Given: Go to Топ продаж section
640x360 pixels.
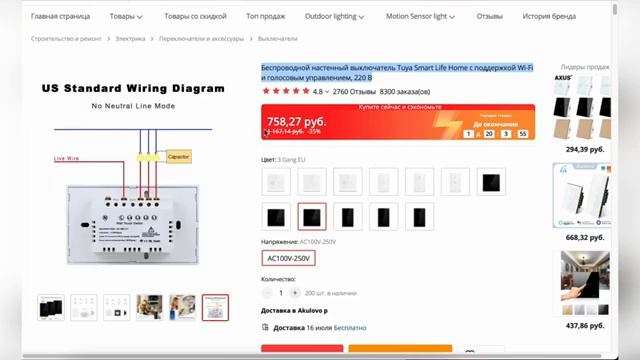Looking at the screenshot, I should pos(265,16).
